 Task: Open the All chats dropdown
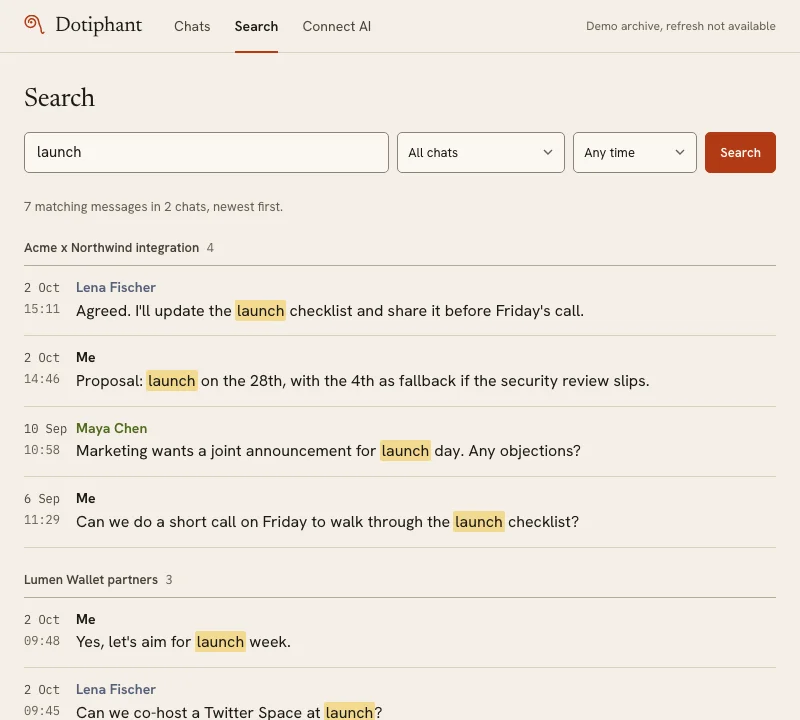pos(481,153)
